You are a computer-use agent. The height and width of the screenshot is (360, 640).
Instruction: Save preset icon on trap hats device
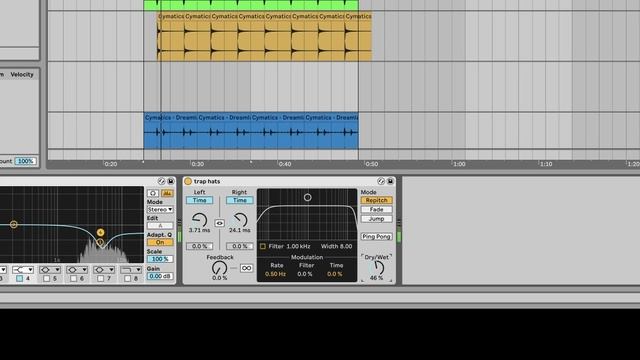[390, 181]
